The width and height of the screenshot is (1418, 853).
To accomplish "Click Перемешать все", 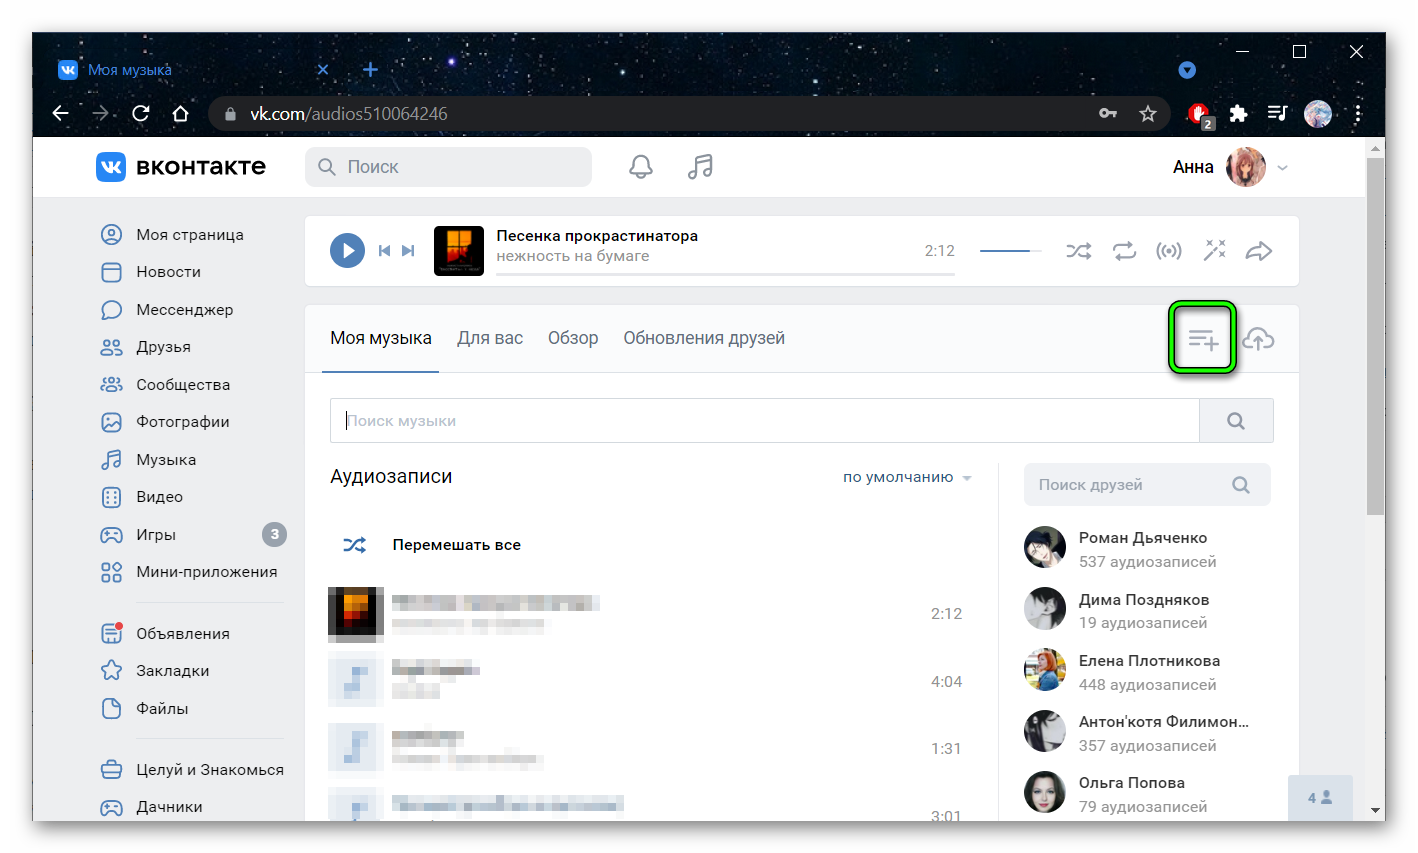I will 432,545.
